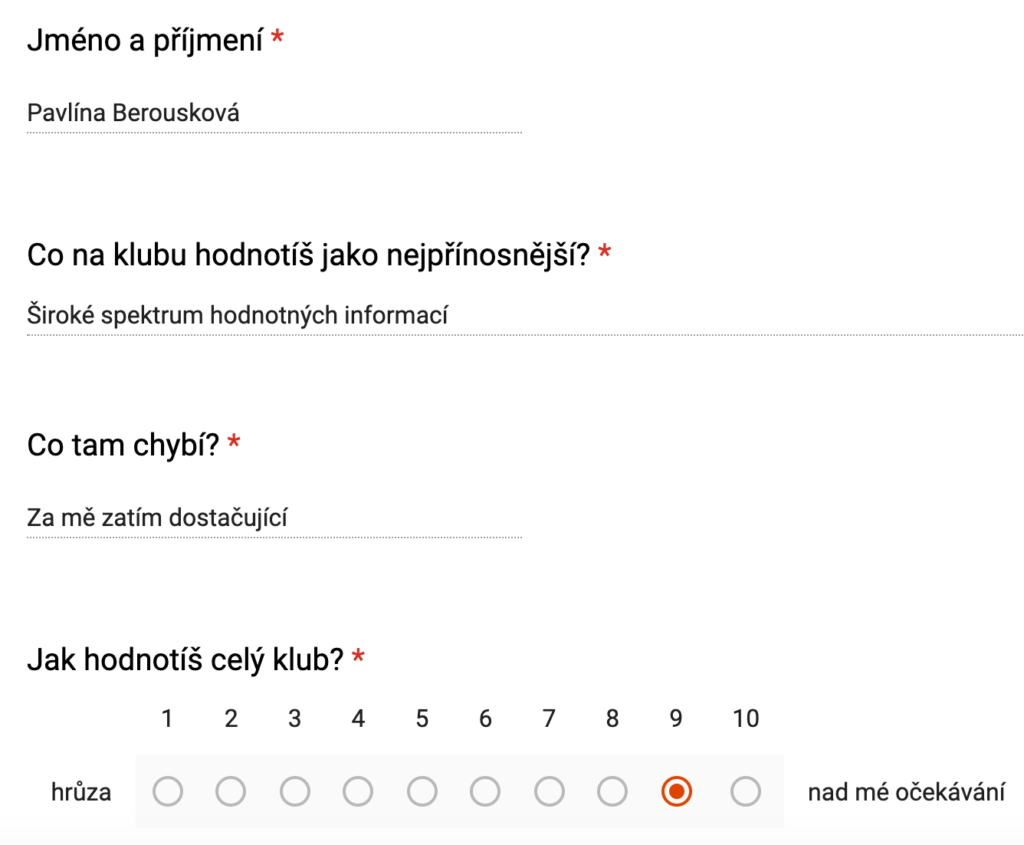The width and height of the screenshot is (1024, 845).
Task: Click the 'Co na klubu hodnotíš jako nejpřínosnější?' label
Action: tap(309, 255)
